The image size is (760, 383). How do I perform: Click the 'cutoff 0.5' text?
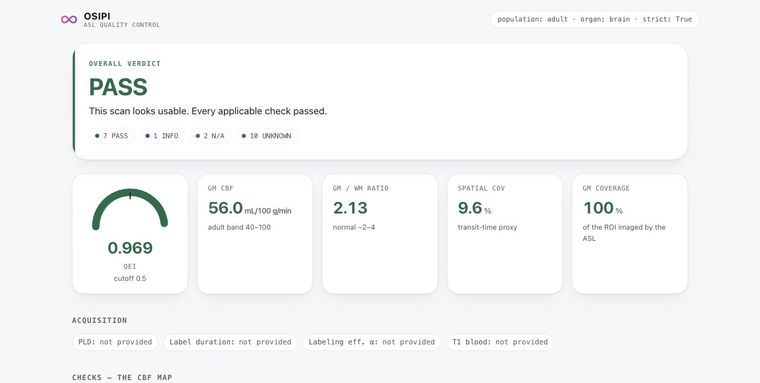130,278
